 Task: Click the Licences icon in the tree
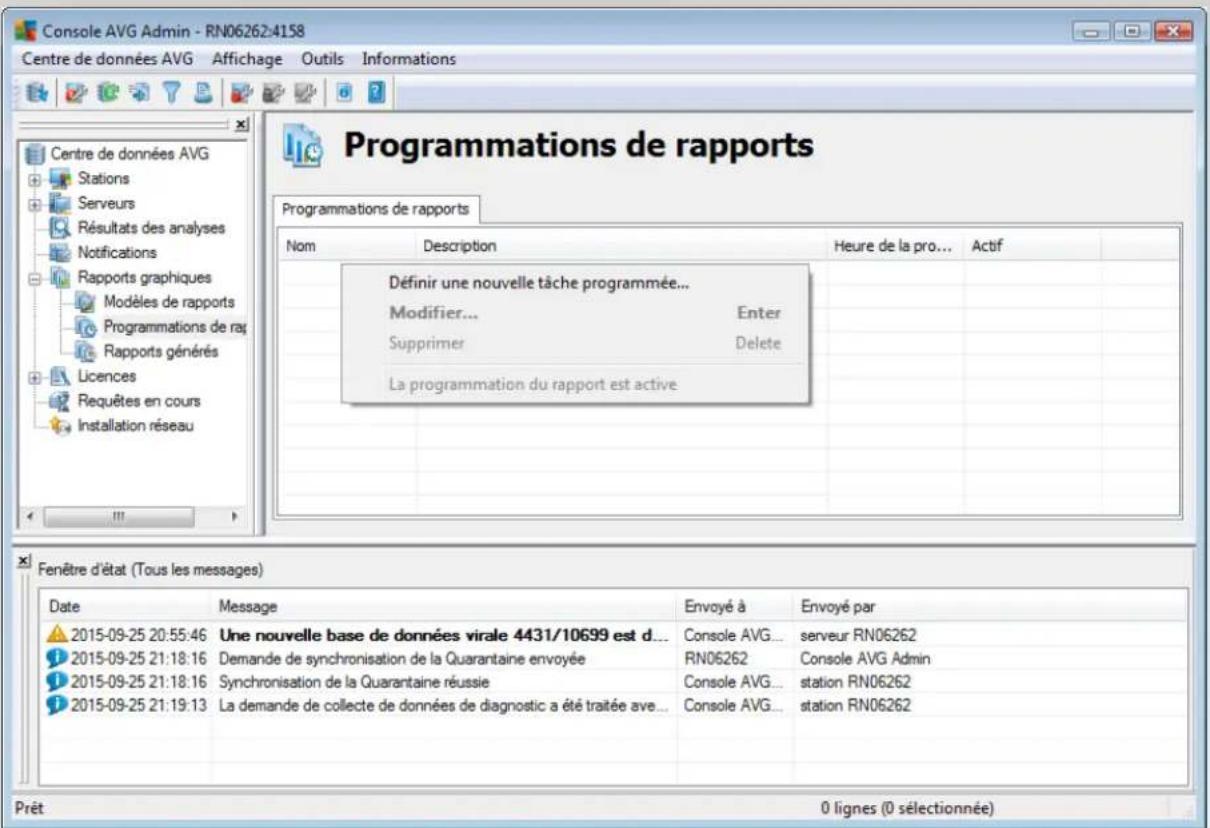[62, 376]
